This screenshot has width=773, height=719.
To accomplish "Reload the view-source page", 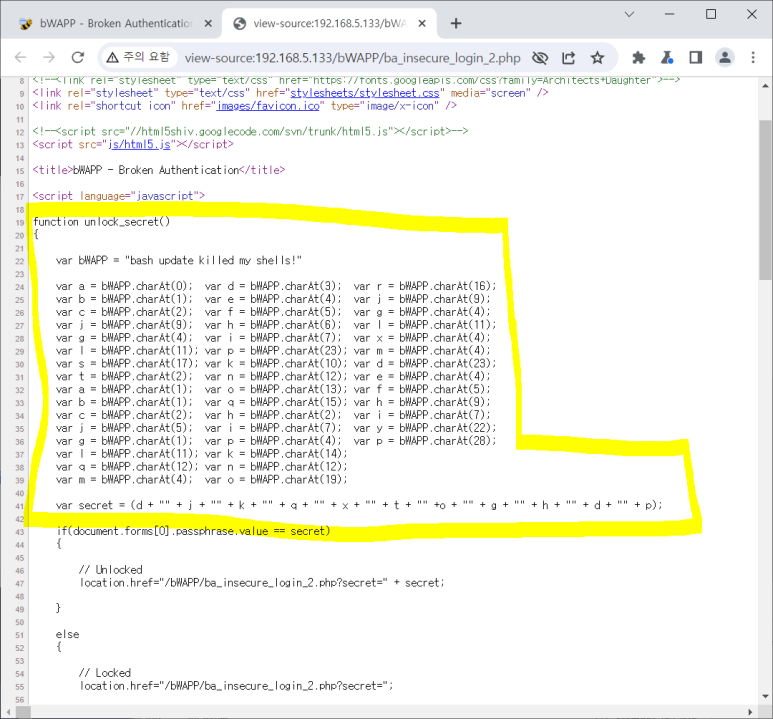I will click(78, 58).
